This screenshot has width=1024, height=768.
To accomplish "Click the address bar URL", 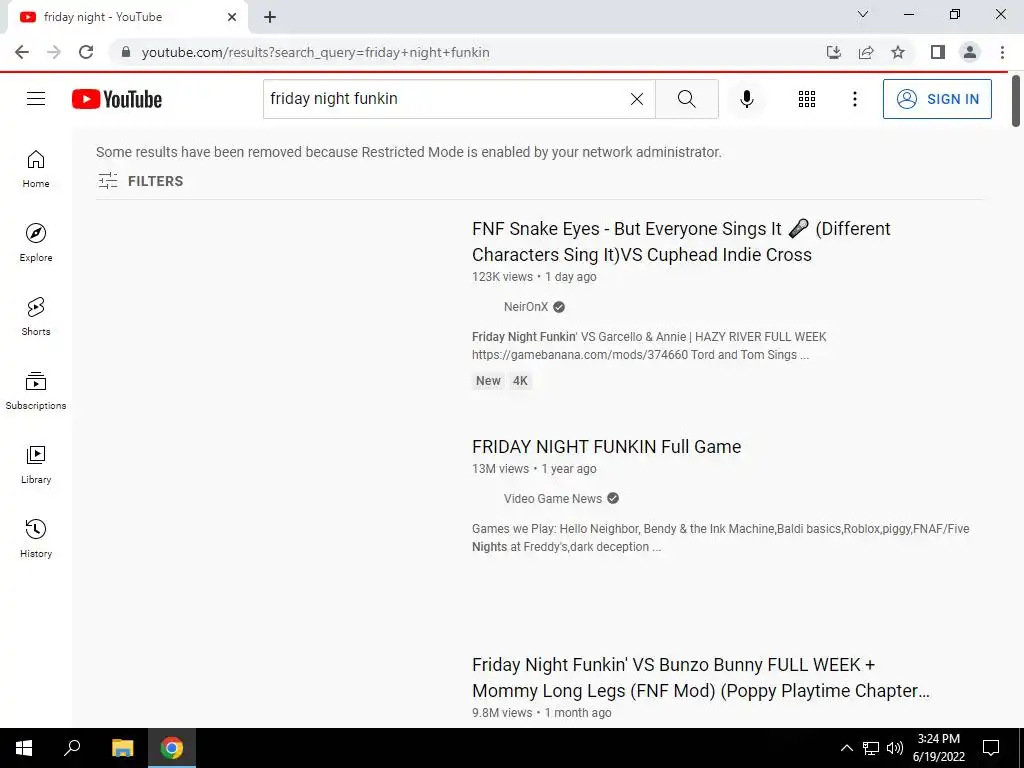I will (315, 52).
